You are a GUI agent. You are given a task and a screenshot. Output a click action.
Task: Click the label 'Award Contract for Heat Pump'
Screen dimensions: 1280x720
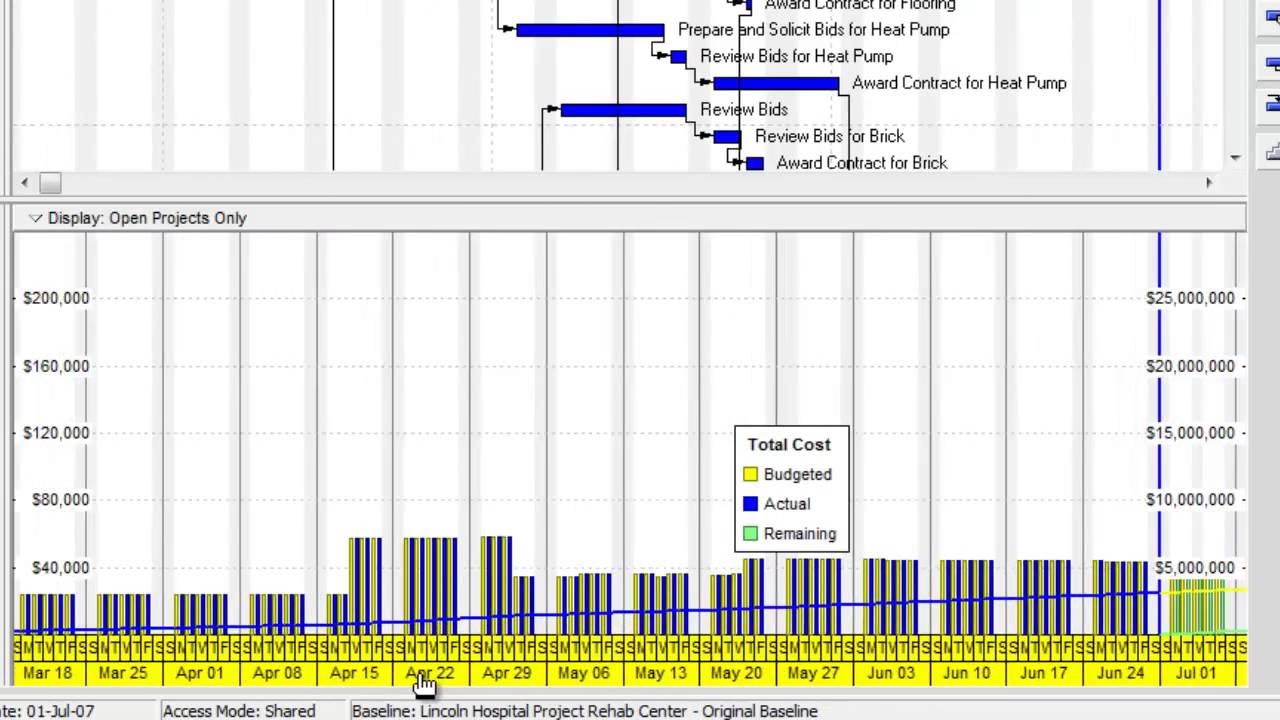pos(959,83)
